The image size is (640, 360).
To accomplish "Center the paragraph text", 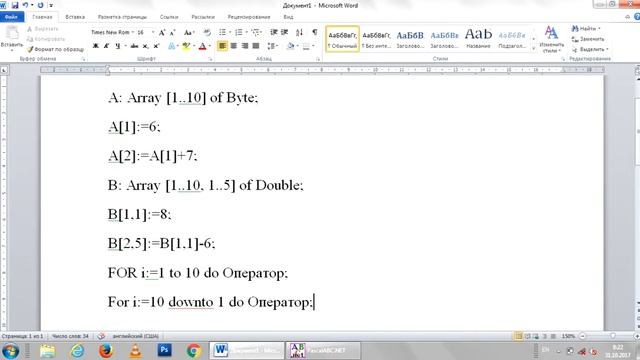I will point(233,46).
